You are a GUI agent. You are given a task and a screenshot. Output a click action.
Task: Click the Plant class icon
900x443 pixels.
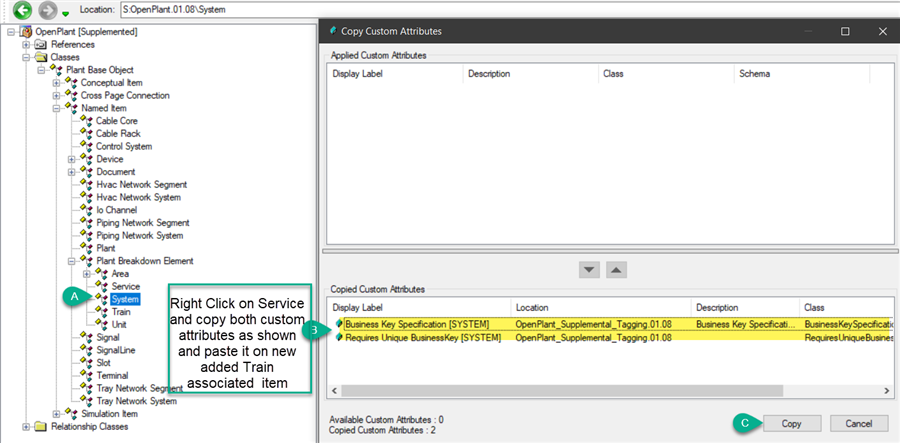[87, 248]
